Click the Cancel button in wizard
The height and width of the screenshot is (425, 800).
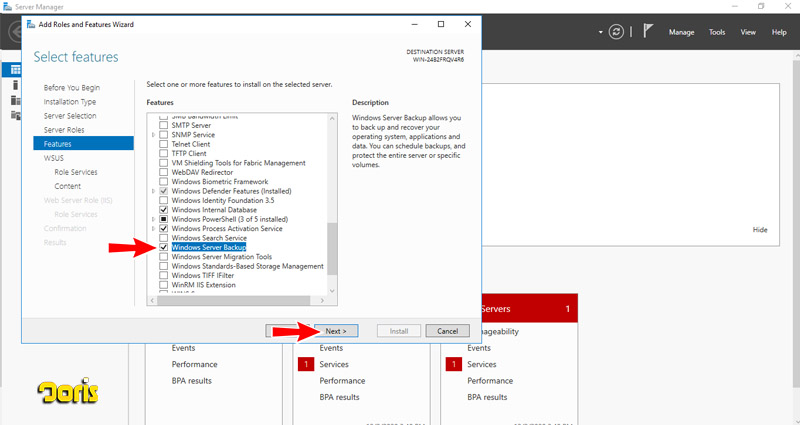447,331
